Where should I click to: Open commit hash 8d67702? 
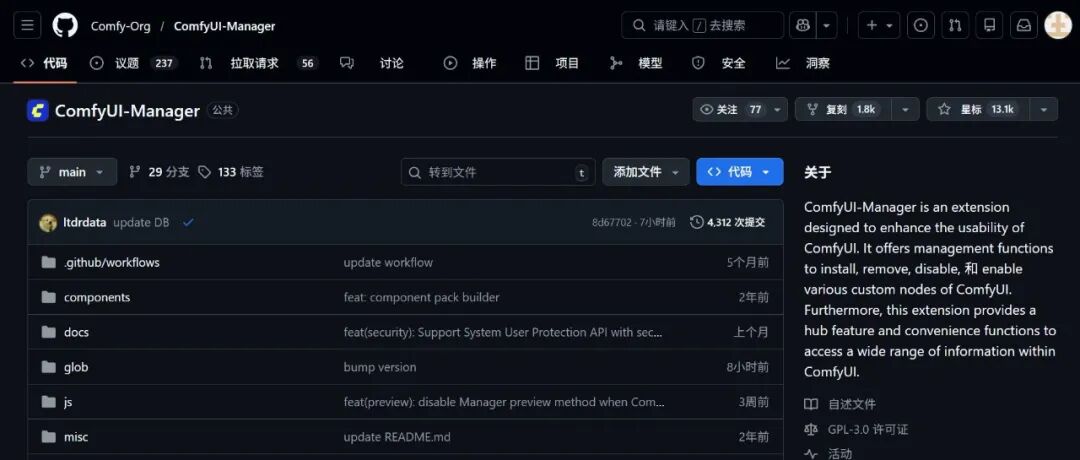click(x=612, y=222)
